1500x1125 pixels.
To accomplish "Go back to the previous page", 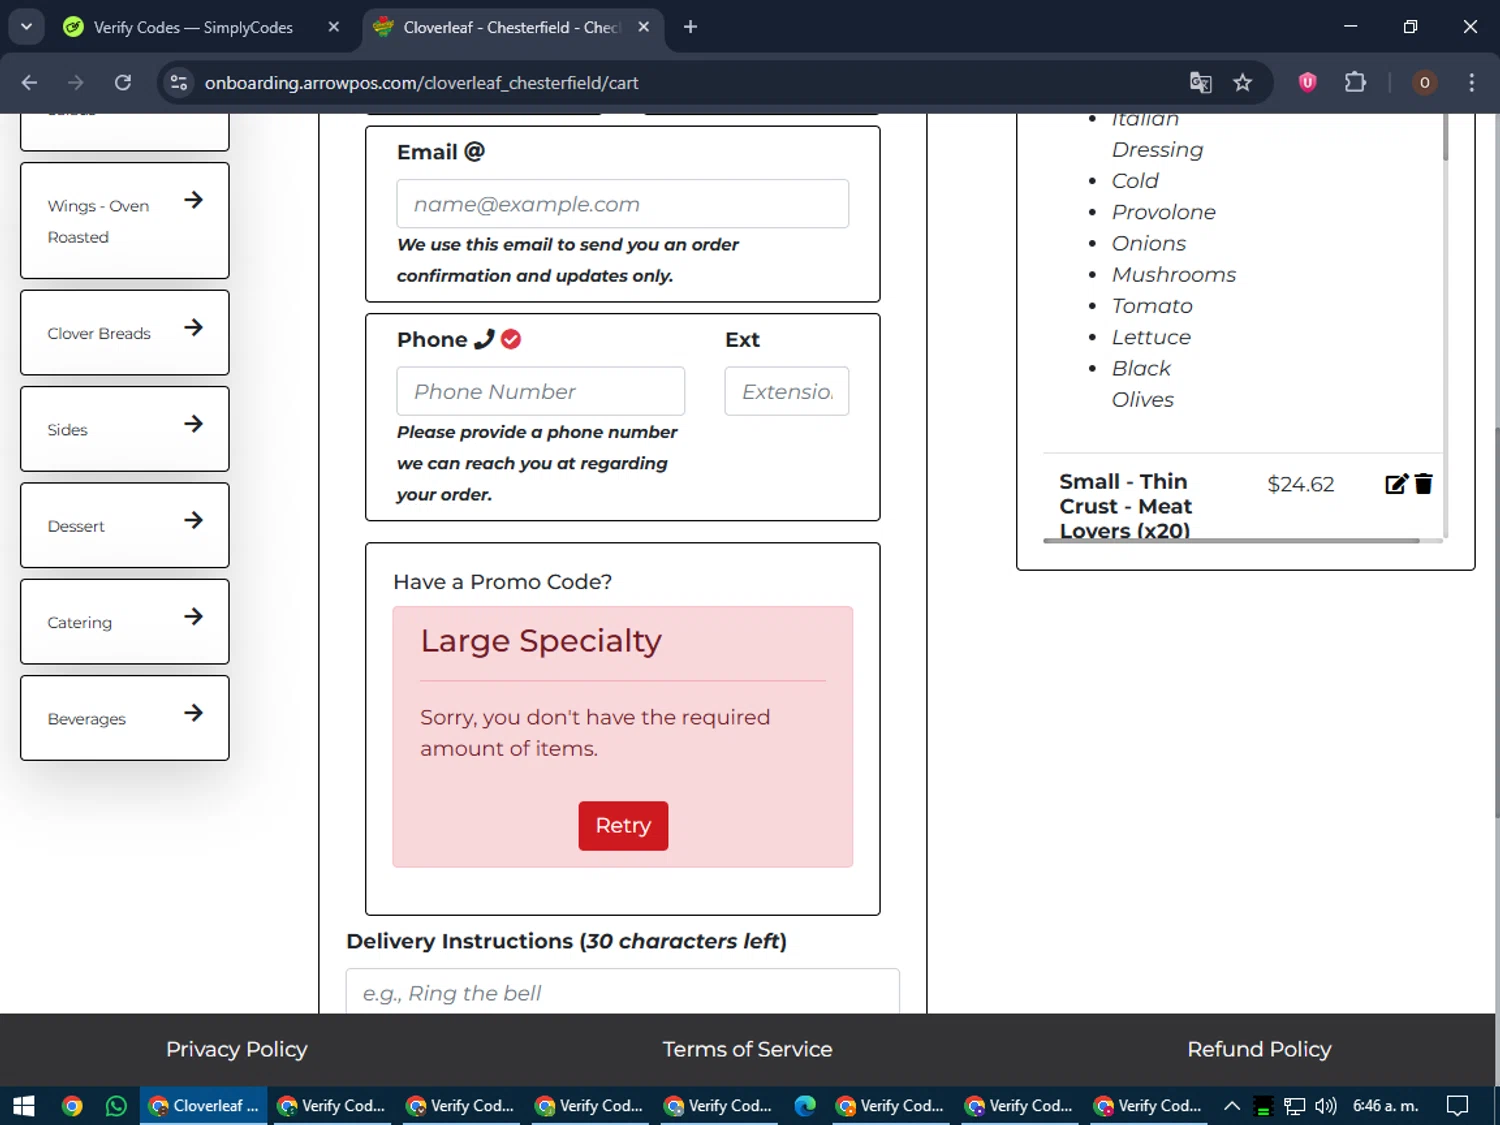I will coord(30,83).
